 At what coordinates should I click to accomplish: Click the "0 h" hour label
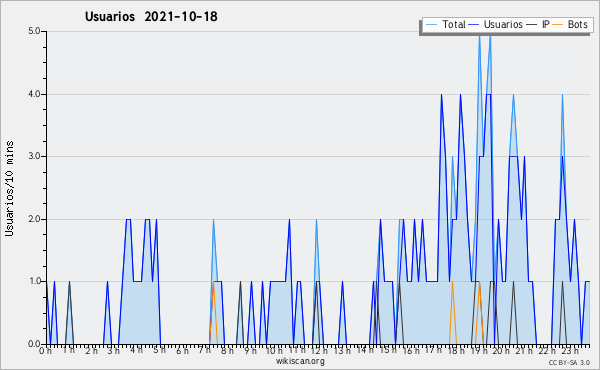click(46, 351)
